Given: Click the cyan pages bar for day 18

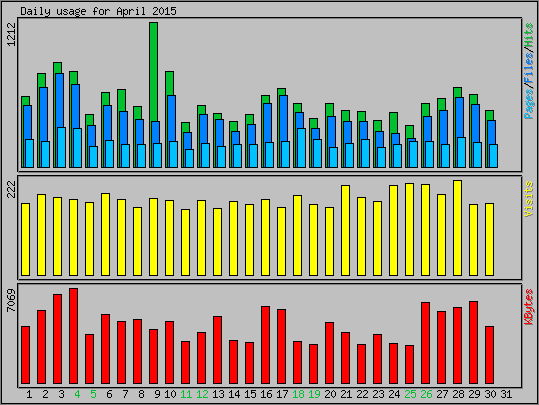Looking at the screenshot, I should (301, 148).
